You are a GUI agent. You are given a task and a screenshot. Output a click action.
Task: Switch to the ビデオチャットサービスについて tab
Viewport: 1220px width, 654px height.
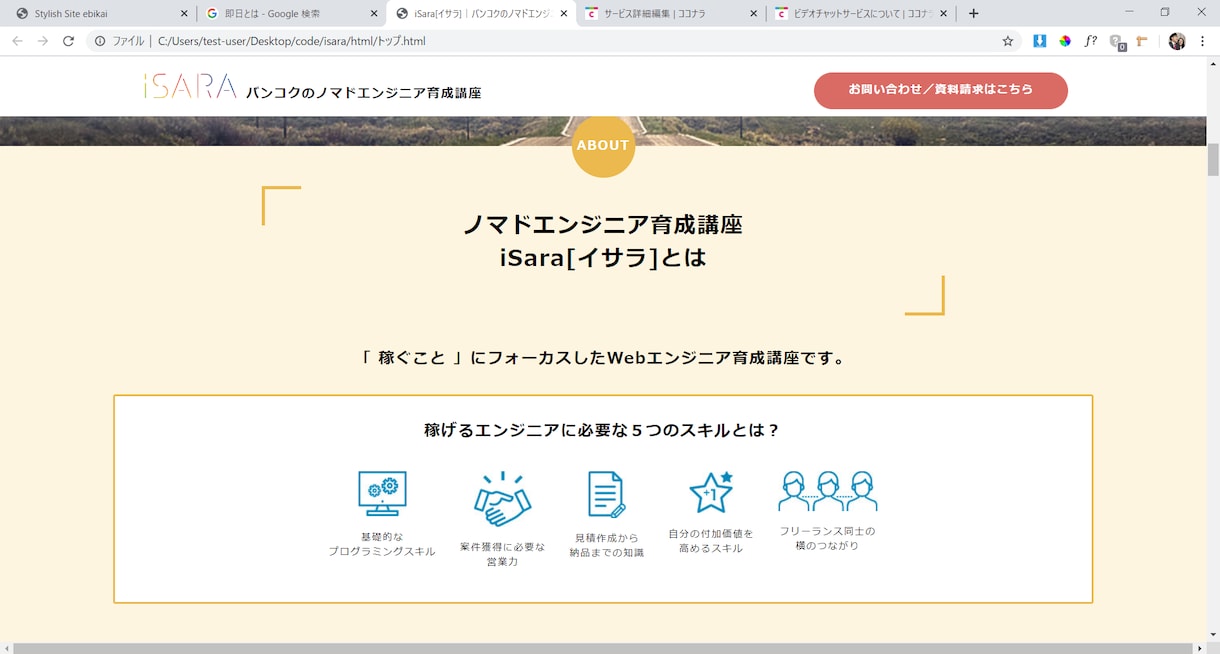tap(862, 14)
